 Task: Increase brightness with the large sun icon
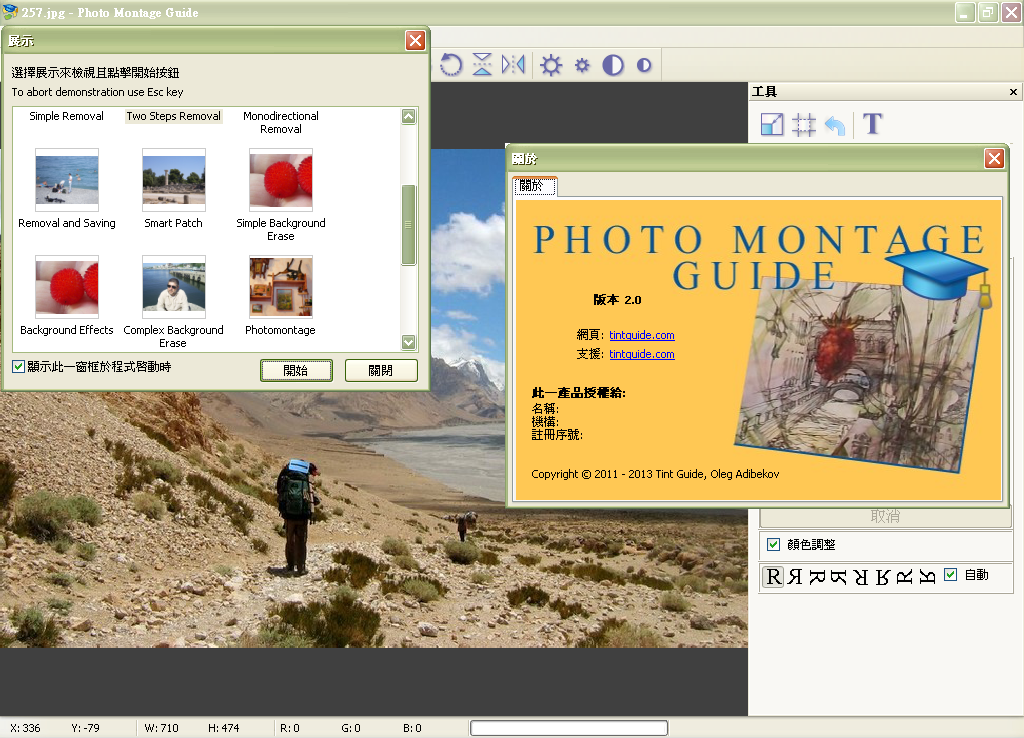(551, 65)
